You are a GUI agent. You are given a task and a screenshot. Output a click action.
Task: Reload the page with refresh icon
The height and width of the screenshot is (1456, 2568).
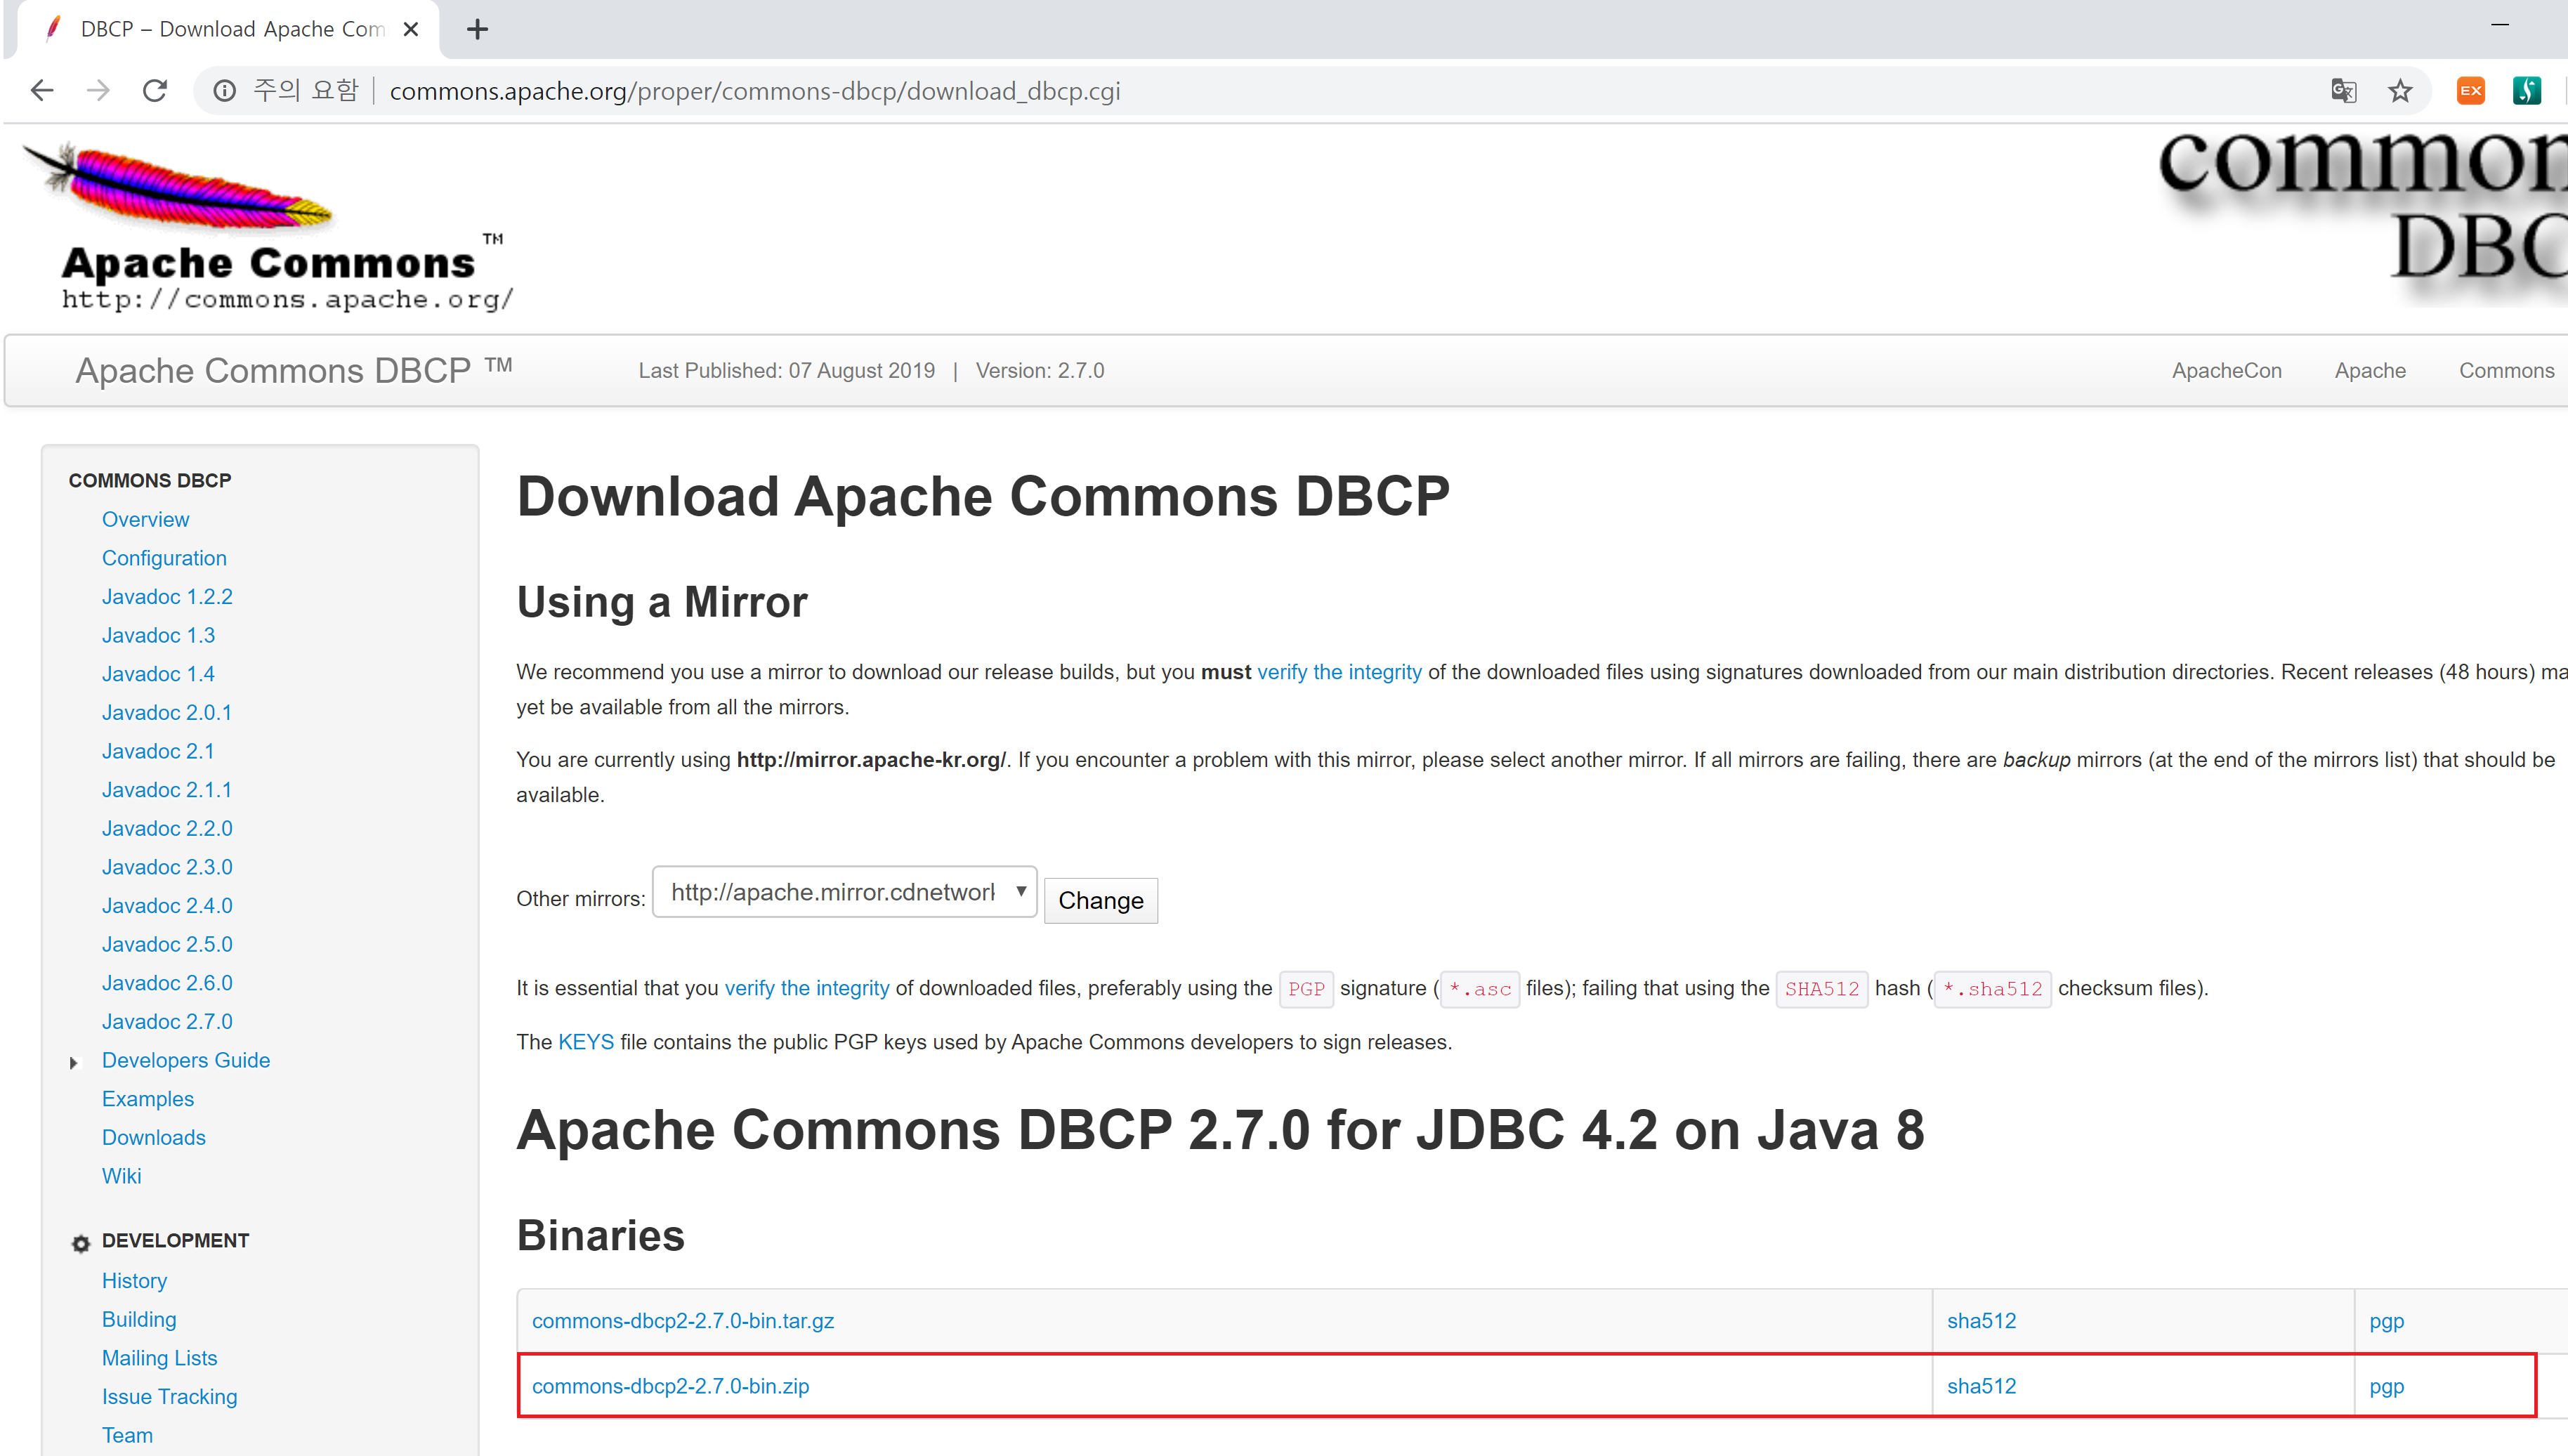tap(155, 91)
